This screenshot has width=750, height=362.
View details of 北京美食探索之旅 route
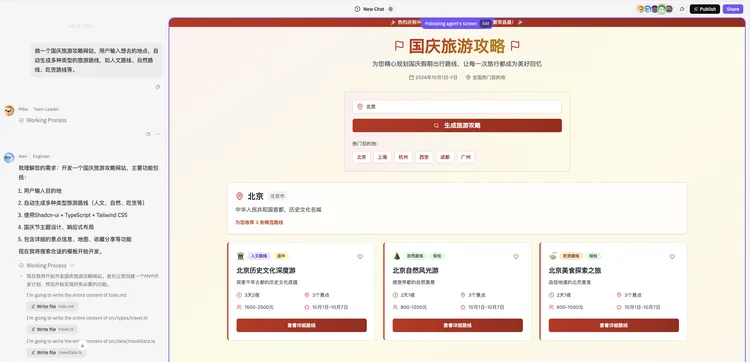614,325
